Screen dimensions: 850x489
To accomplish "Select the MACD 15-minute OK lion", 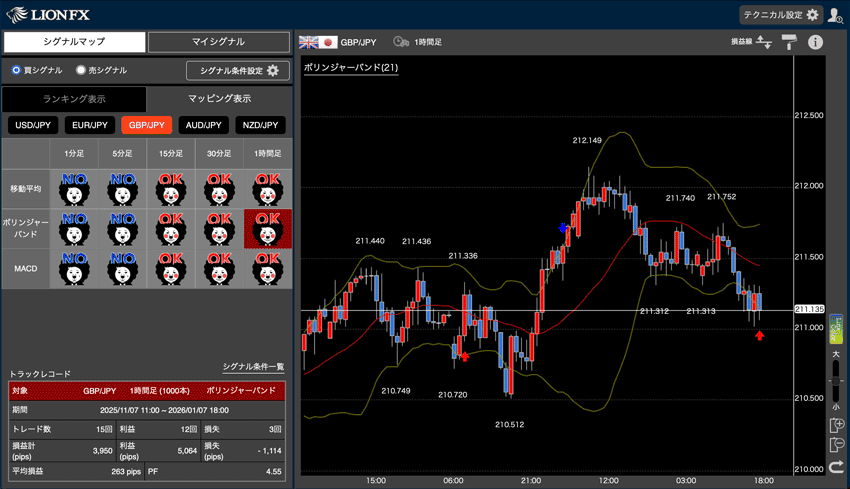I will 171,268.
